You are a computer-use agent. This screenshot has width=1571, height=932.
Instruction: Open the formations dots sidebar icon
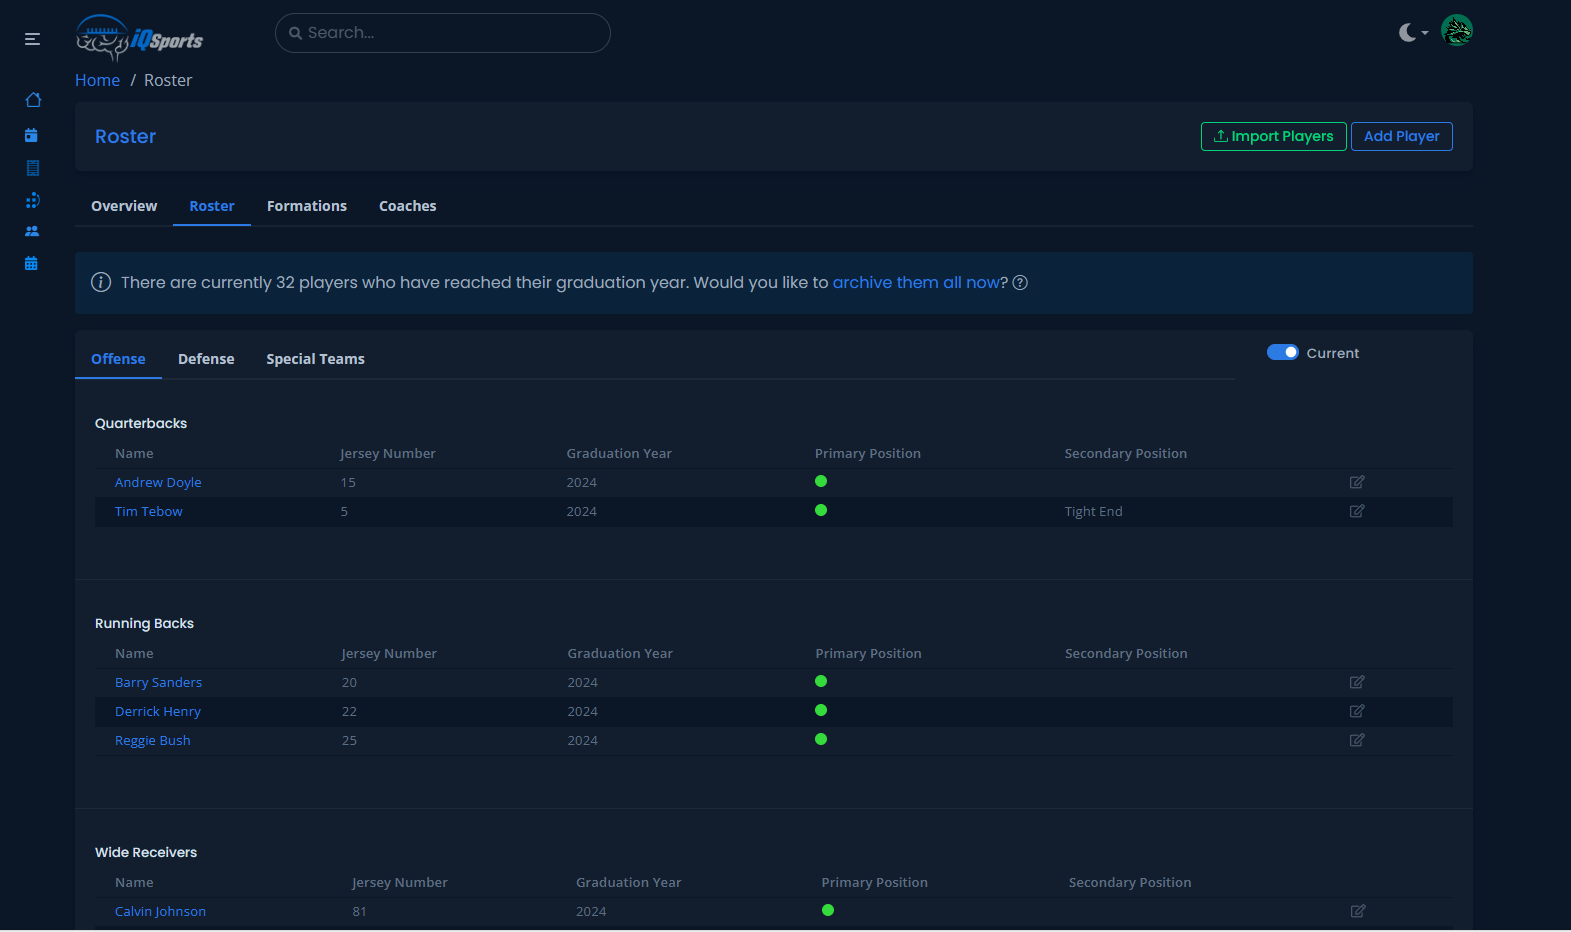(x=32, y=201)
